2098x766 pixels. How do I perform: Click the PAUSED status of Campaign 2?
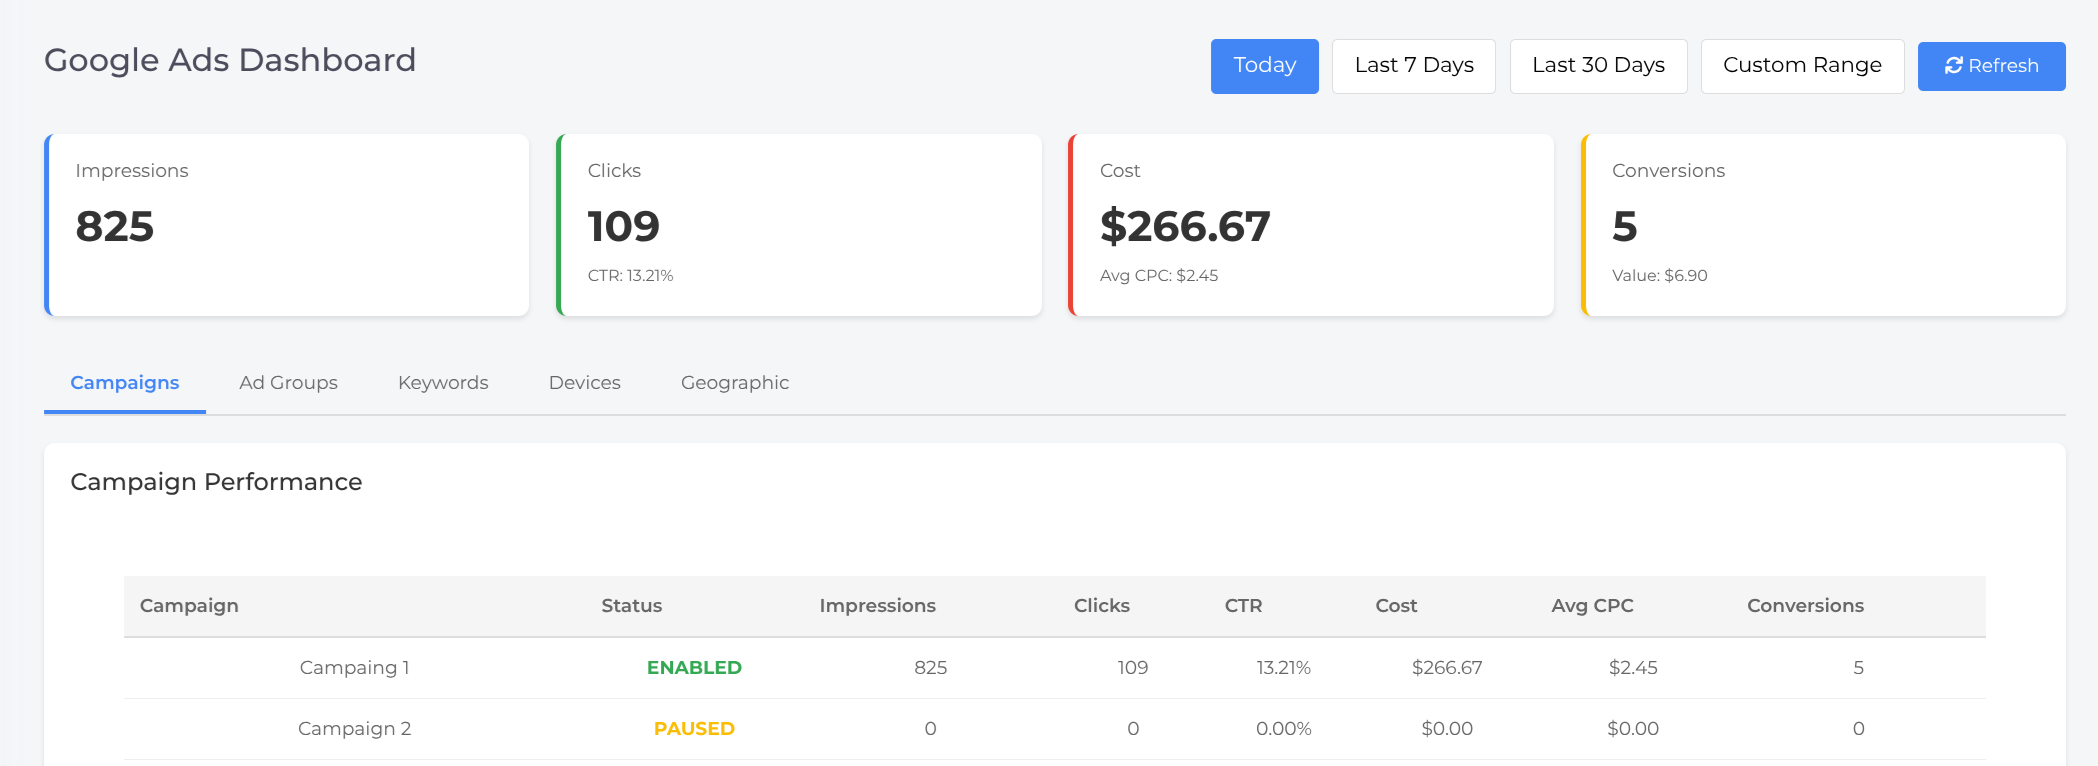[x=694, y=729]
